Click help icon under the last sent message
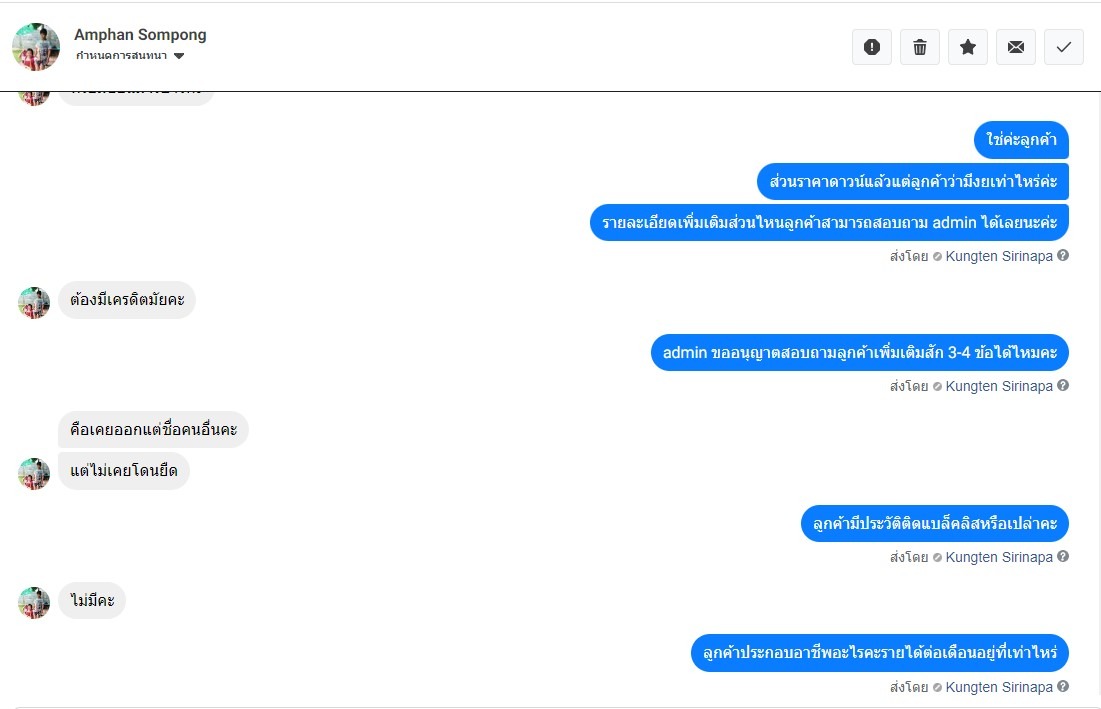The width and height of the screenshot is (1101, 709). (1063, 687)
